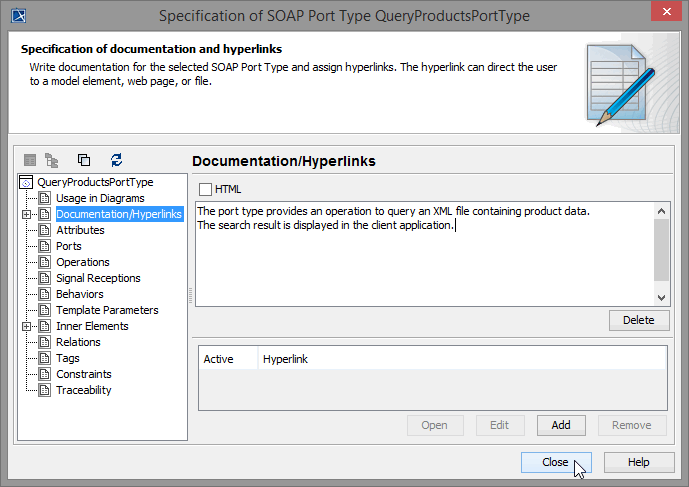689x487 pixels.
Task: Click the page icon beside Attributes
Action: point(45,230)
